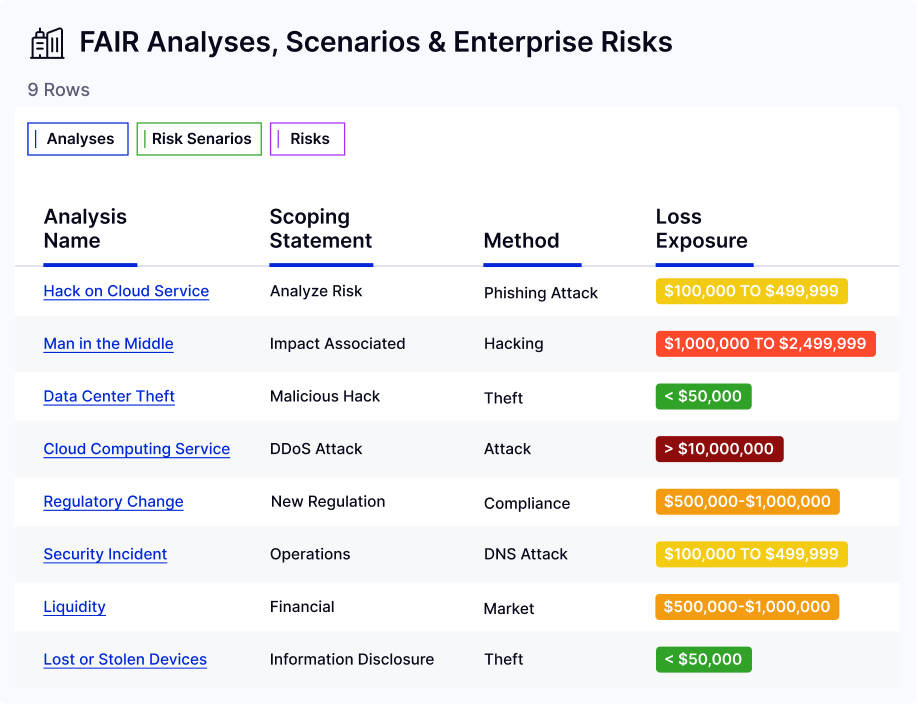Click the yellow loss badge for Hack on Cloud Service

[x=751, y=291]
